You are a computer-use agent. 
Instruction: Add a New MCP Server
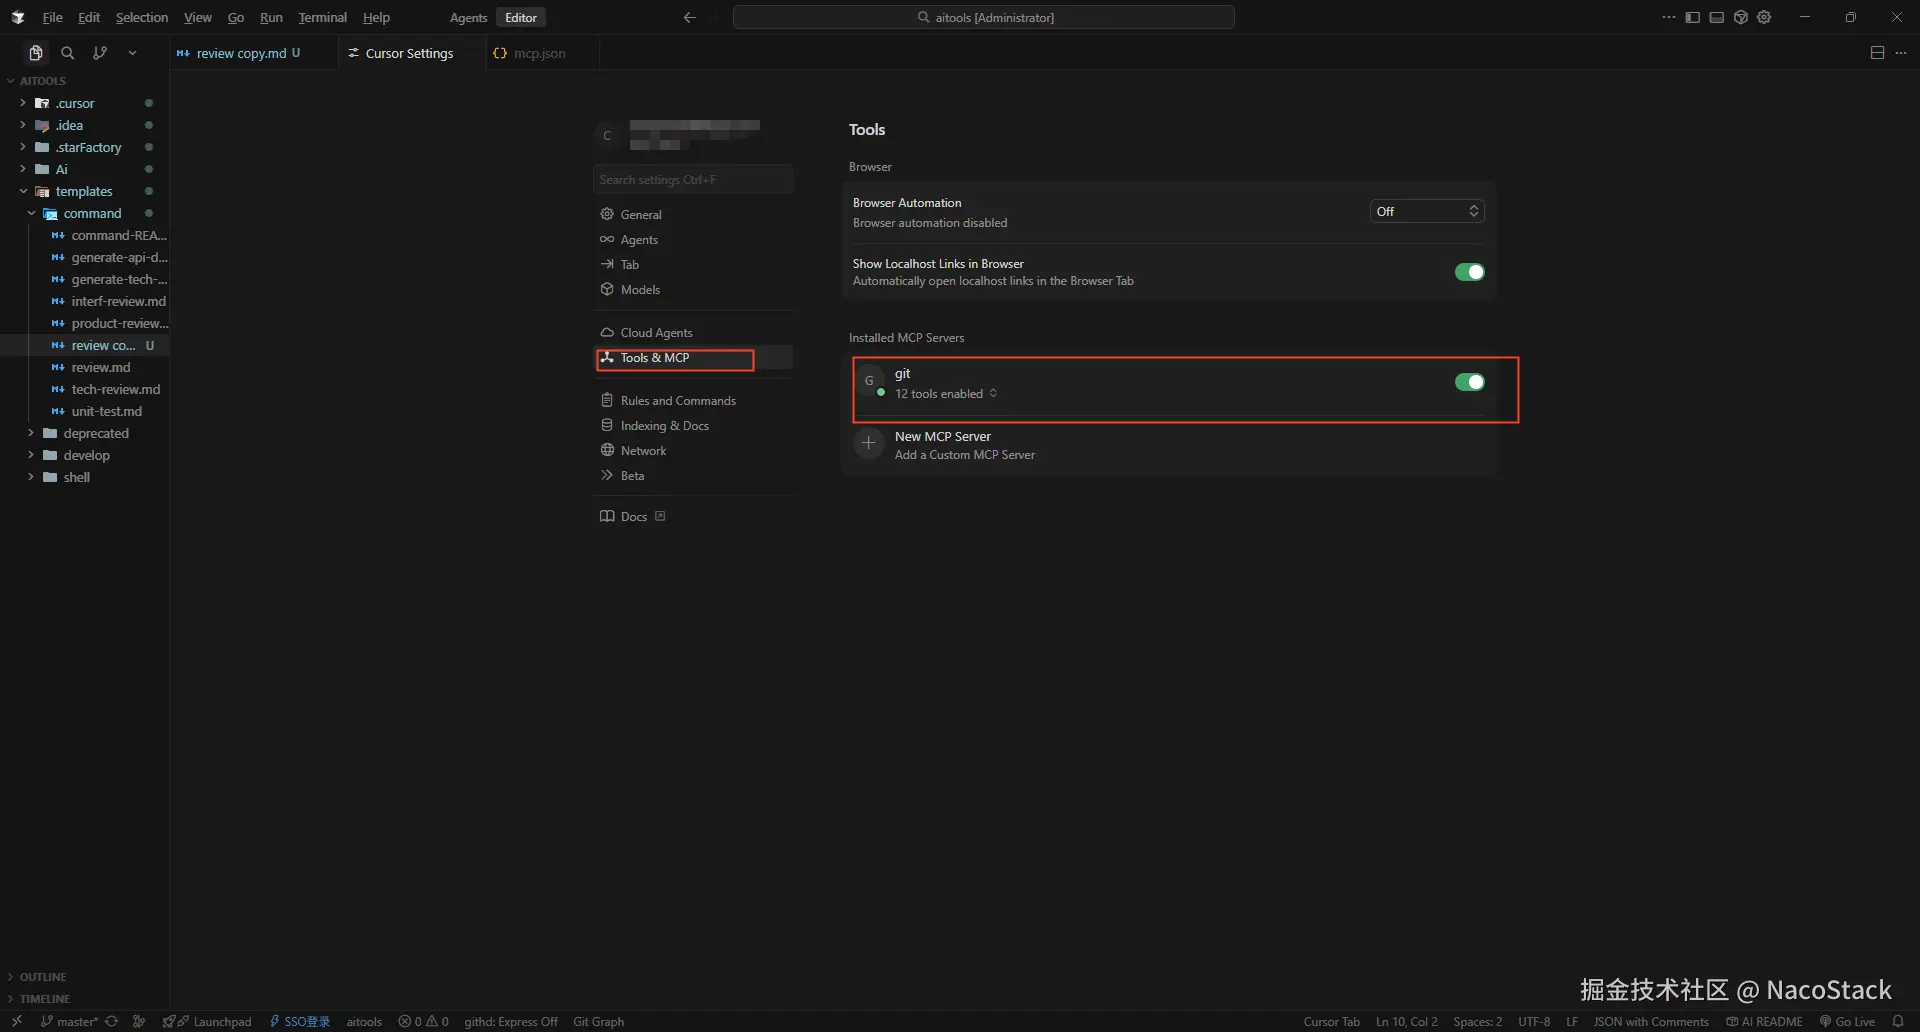pyautogui.click(x=1169, y=445)
